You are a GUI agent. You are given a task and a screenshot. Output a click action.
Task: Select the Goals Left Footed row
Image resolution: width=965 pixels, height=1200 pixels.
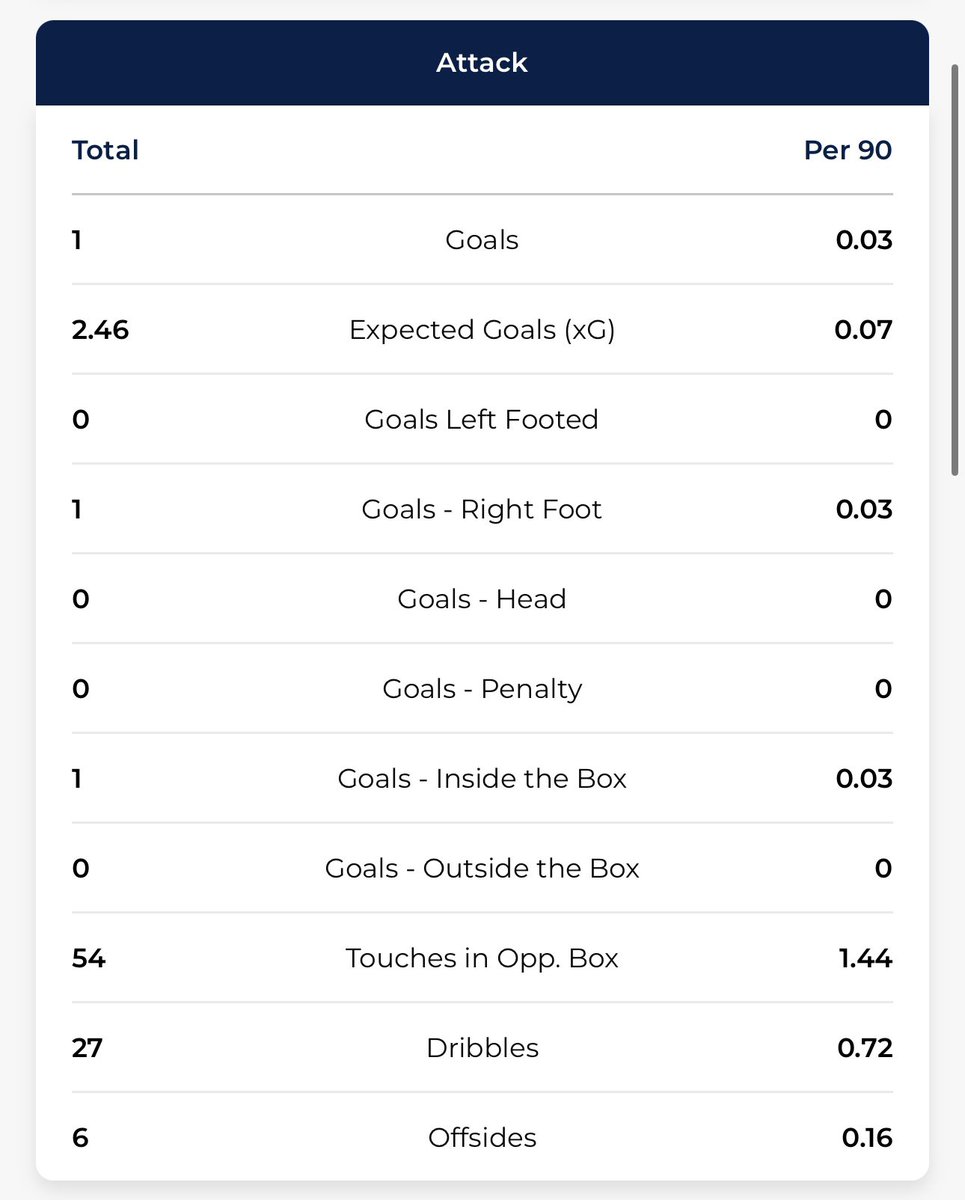[x=482, y=419]
